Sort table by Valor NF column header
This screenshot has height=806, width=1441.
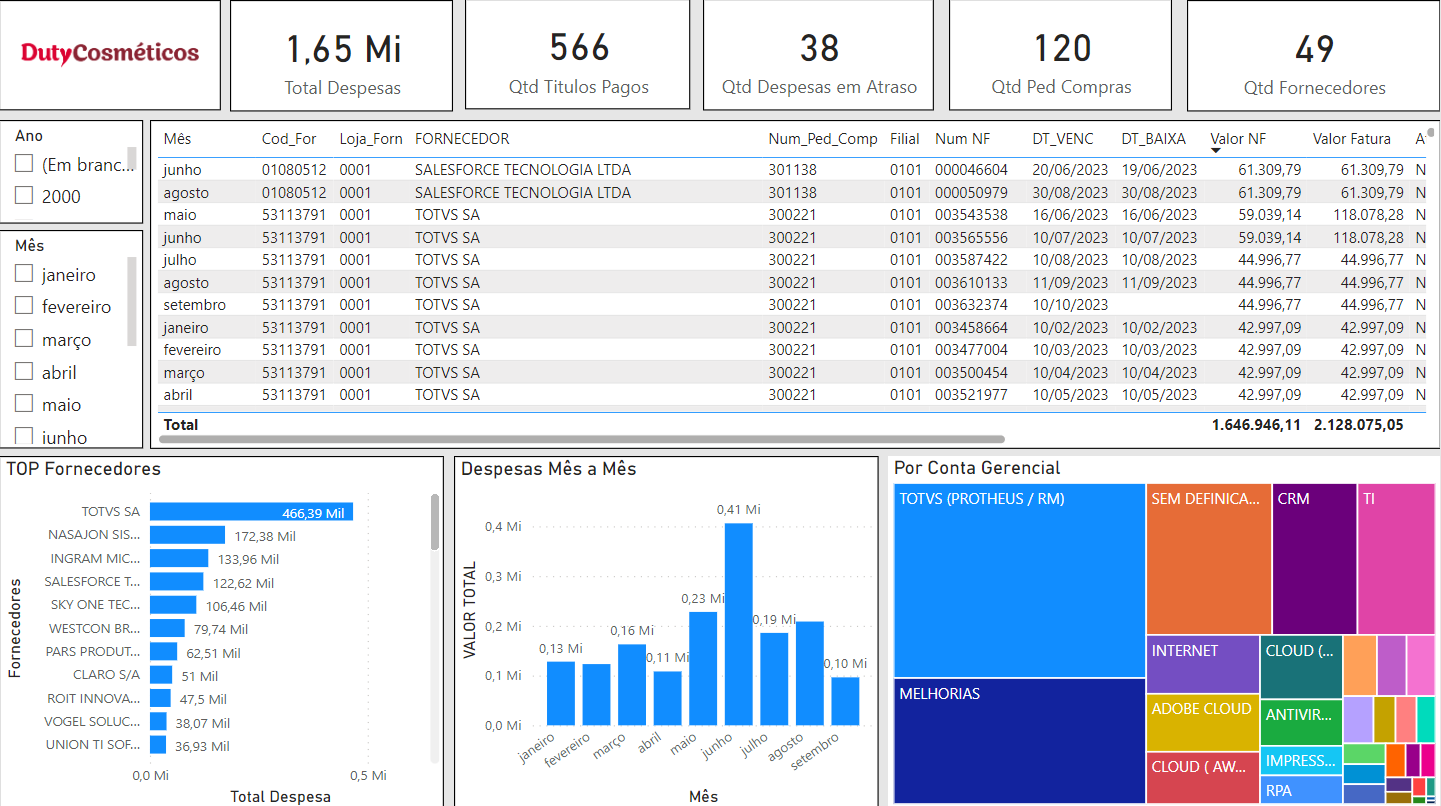pyautogui.click(x=1238, y=139)
